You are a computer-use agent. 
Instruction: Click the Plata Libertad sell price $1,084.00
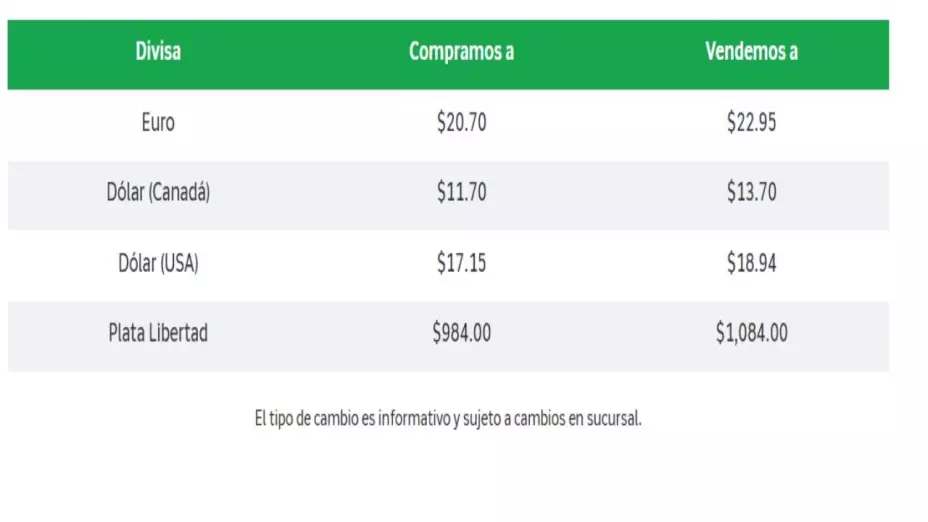[x=751, y=334]
